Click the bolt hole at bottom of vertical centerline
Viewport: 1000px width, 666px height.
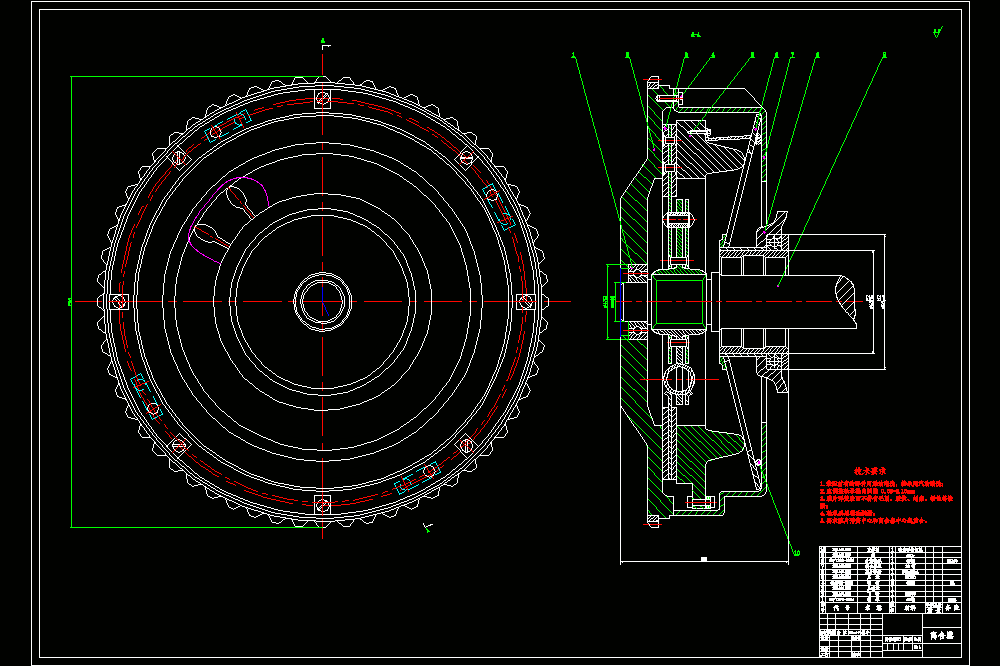point(323,505)
